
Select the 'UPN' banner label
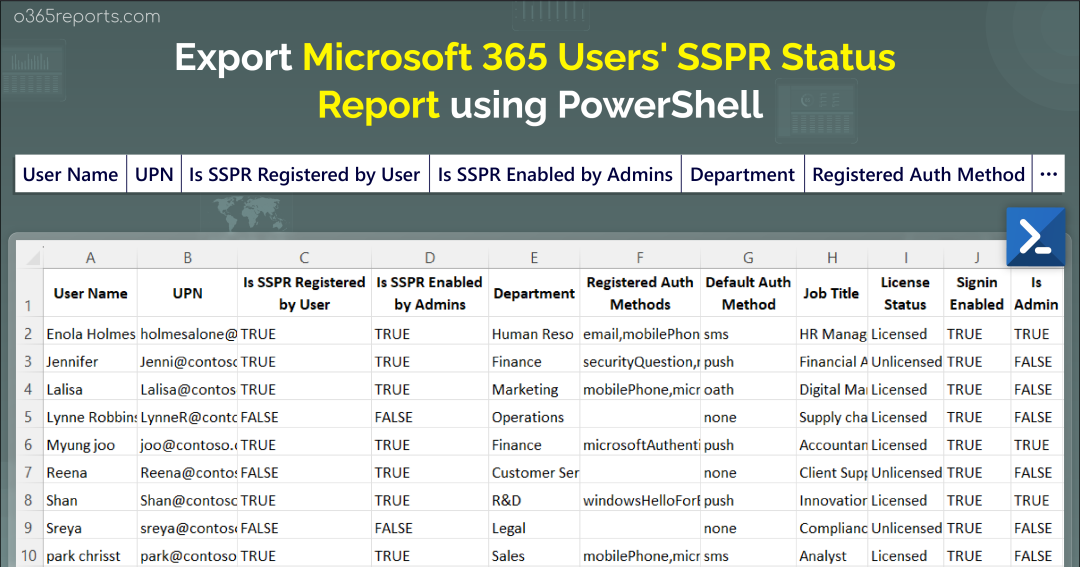point(154,174)
